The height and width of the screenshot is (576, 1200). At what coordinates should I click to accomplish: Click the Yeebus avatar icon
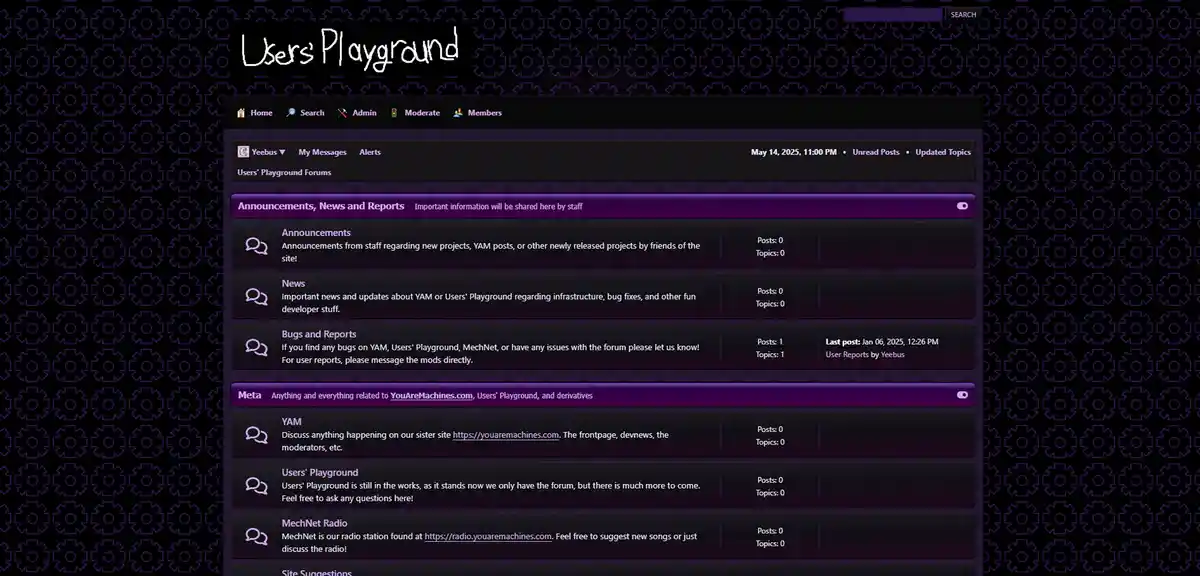243,152
